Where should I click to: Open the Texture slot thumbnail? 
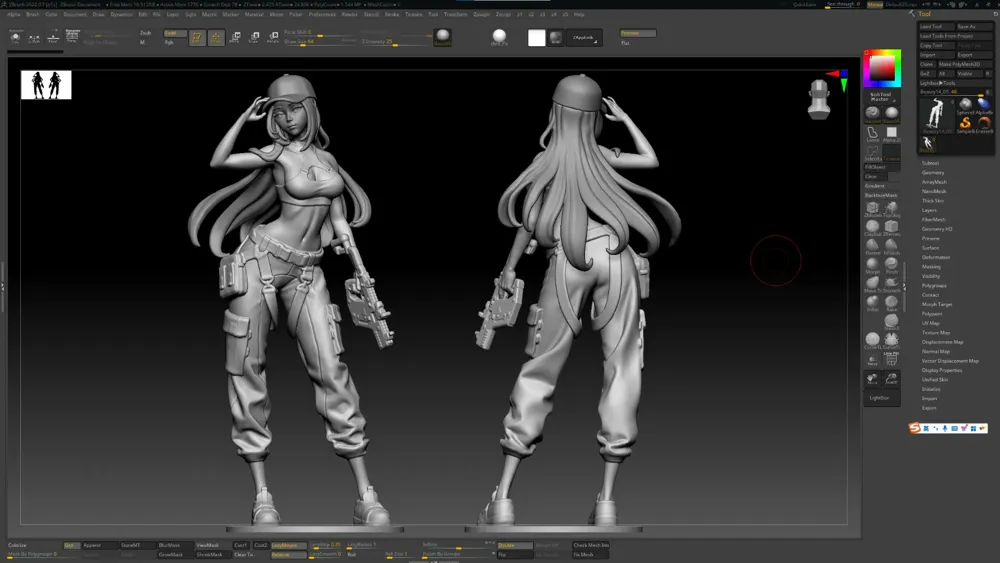click(891, 153)
